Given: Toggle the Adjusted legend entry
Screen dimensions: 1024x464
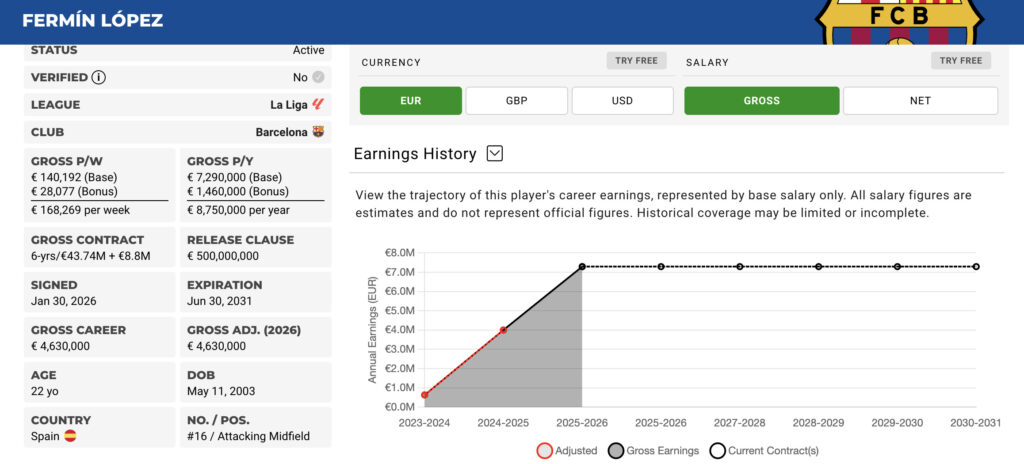Looking at the screenshot, I should coord(568,451).
